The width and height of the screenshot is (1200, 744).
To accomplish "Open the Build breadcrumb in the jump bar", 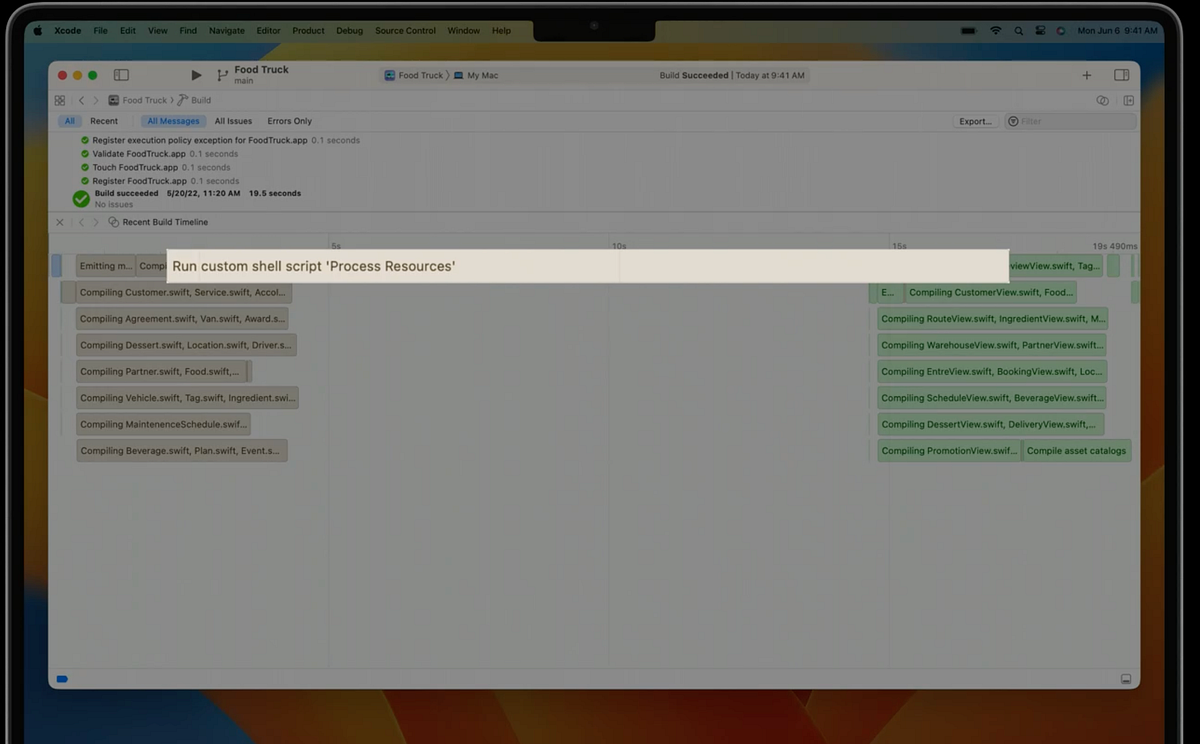I will point(197,100).
